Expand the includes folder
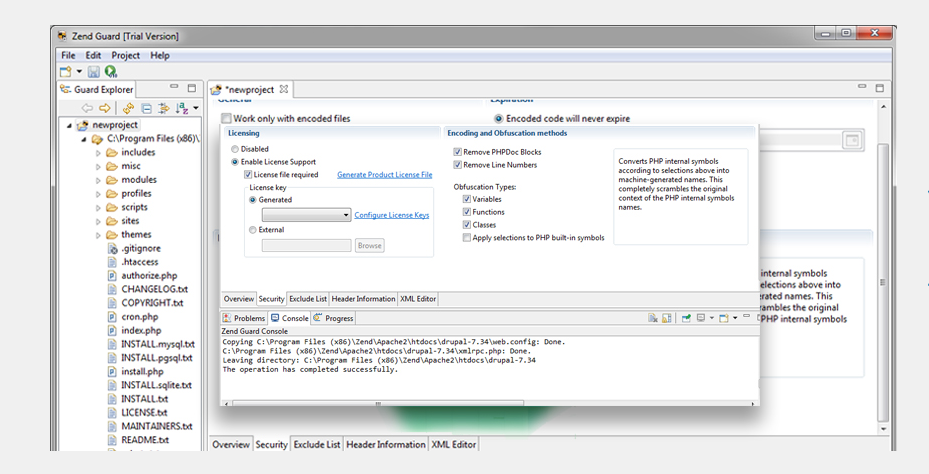The width and height of the screenshot is (929, 474). click(x=98, y=153)
